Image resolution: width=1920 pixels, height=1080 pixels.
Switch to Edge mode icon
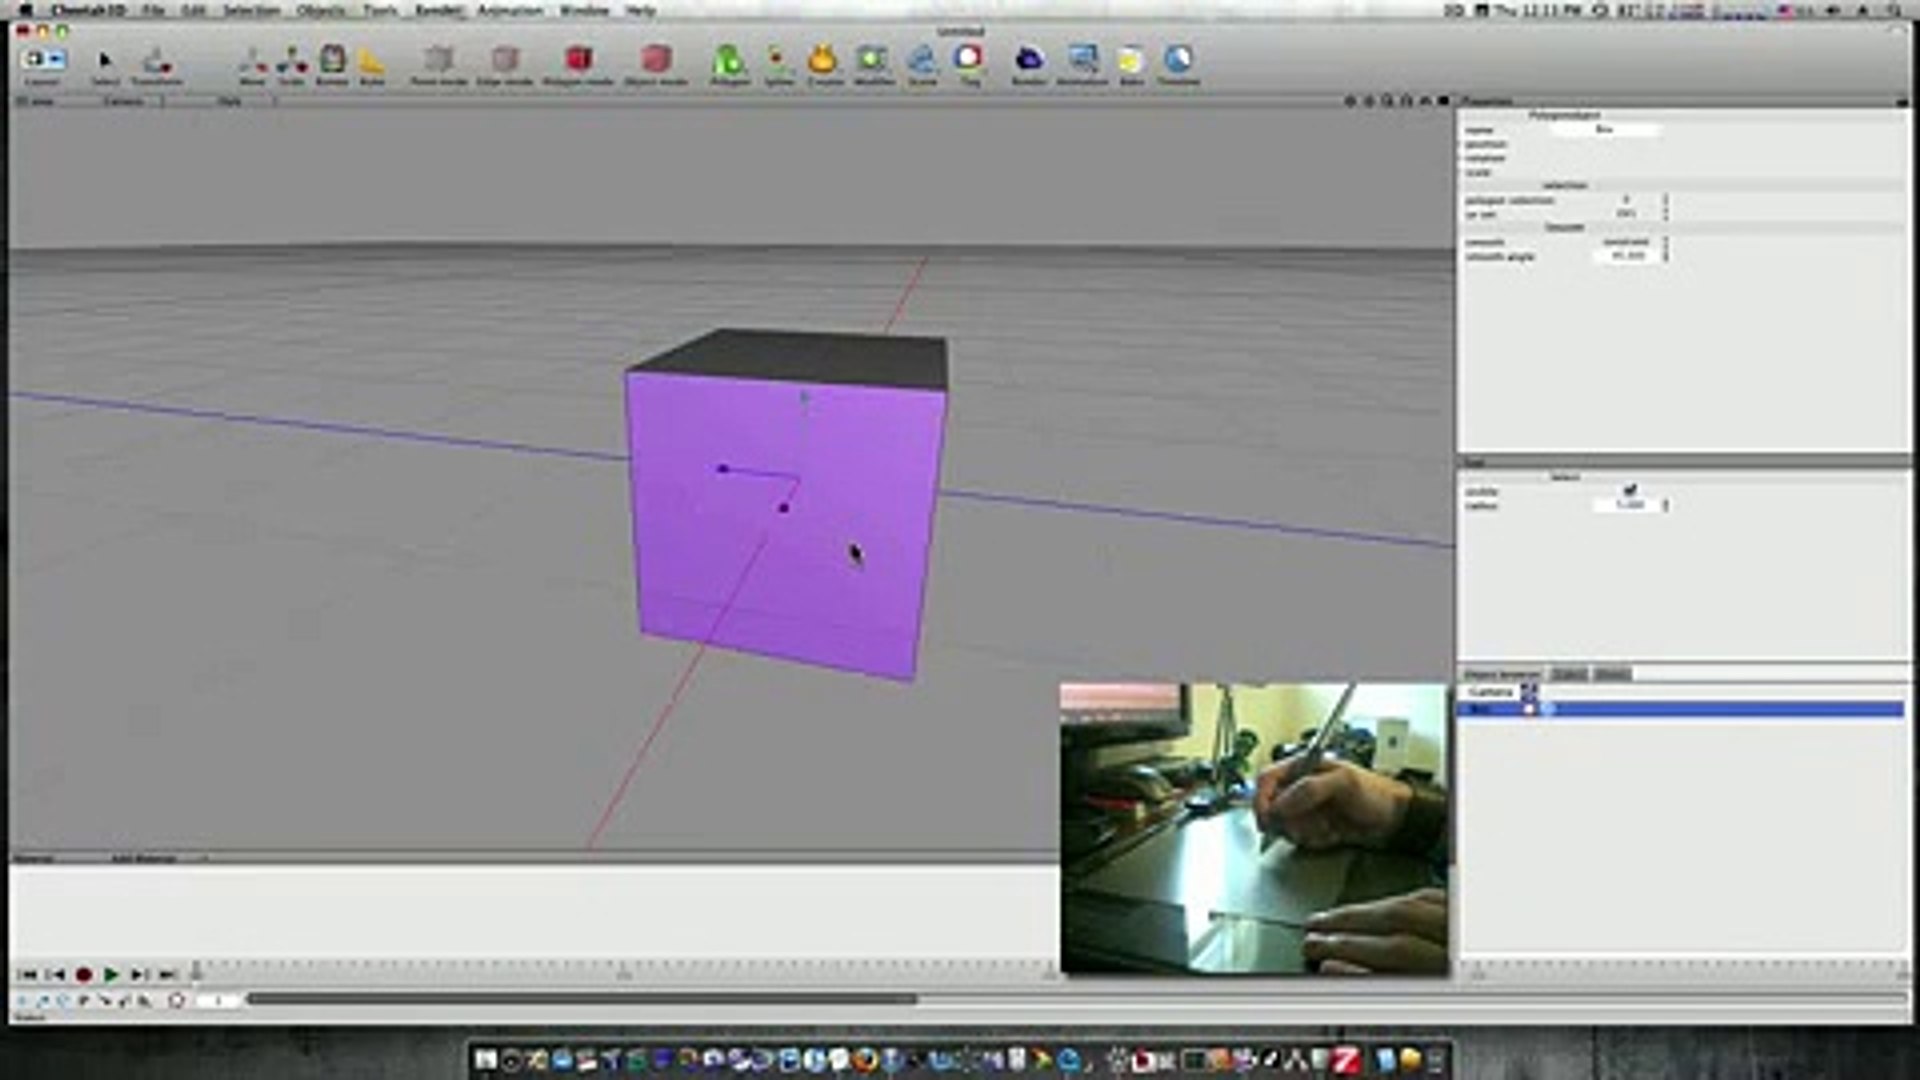[505, 60]
